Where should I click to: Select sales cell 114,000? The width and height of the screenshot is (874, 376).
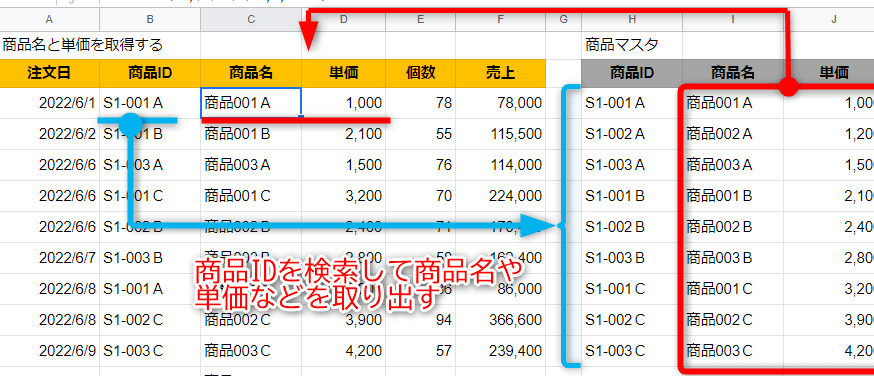pos(501,165)
